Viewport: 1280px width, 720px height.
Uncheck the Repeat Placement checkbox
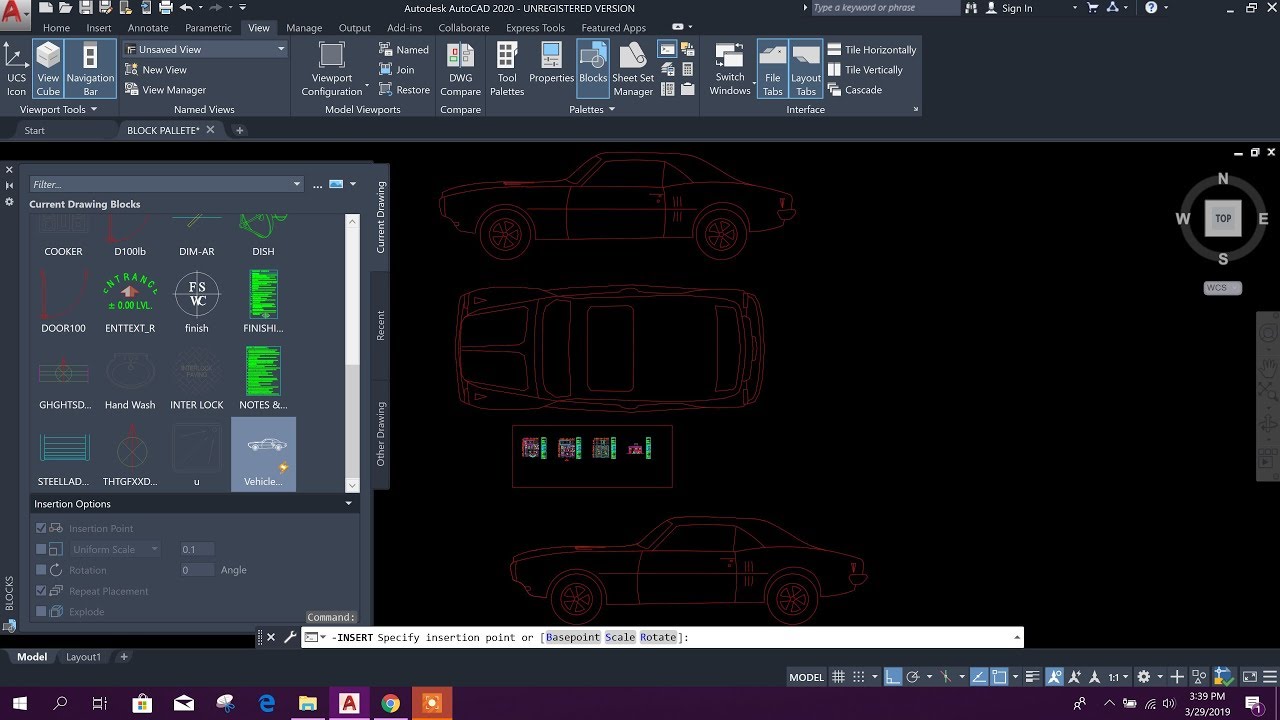41,591
